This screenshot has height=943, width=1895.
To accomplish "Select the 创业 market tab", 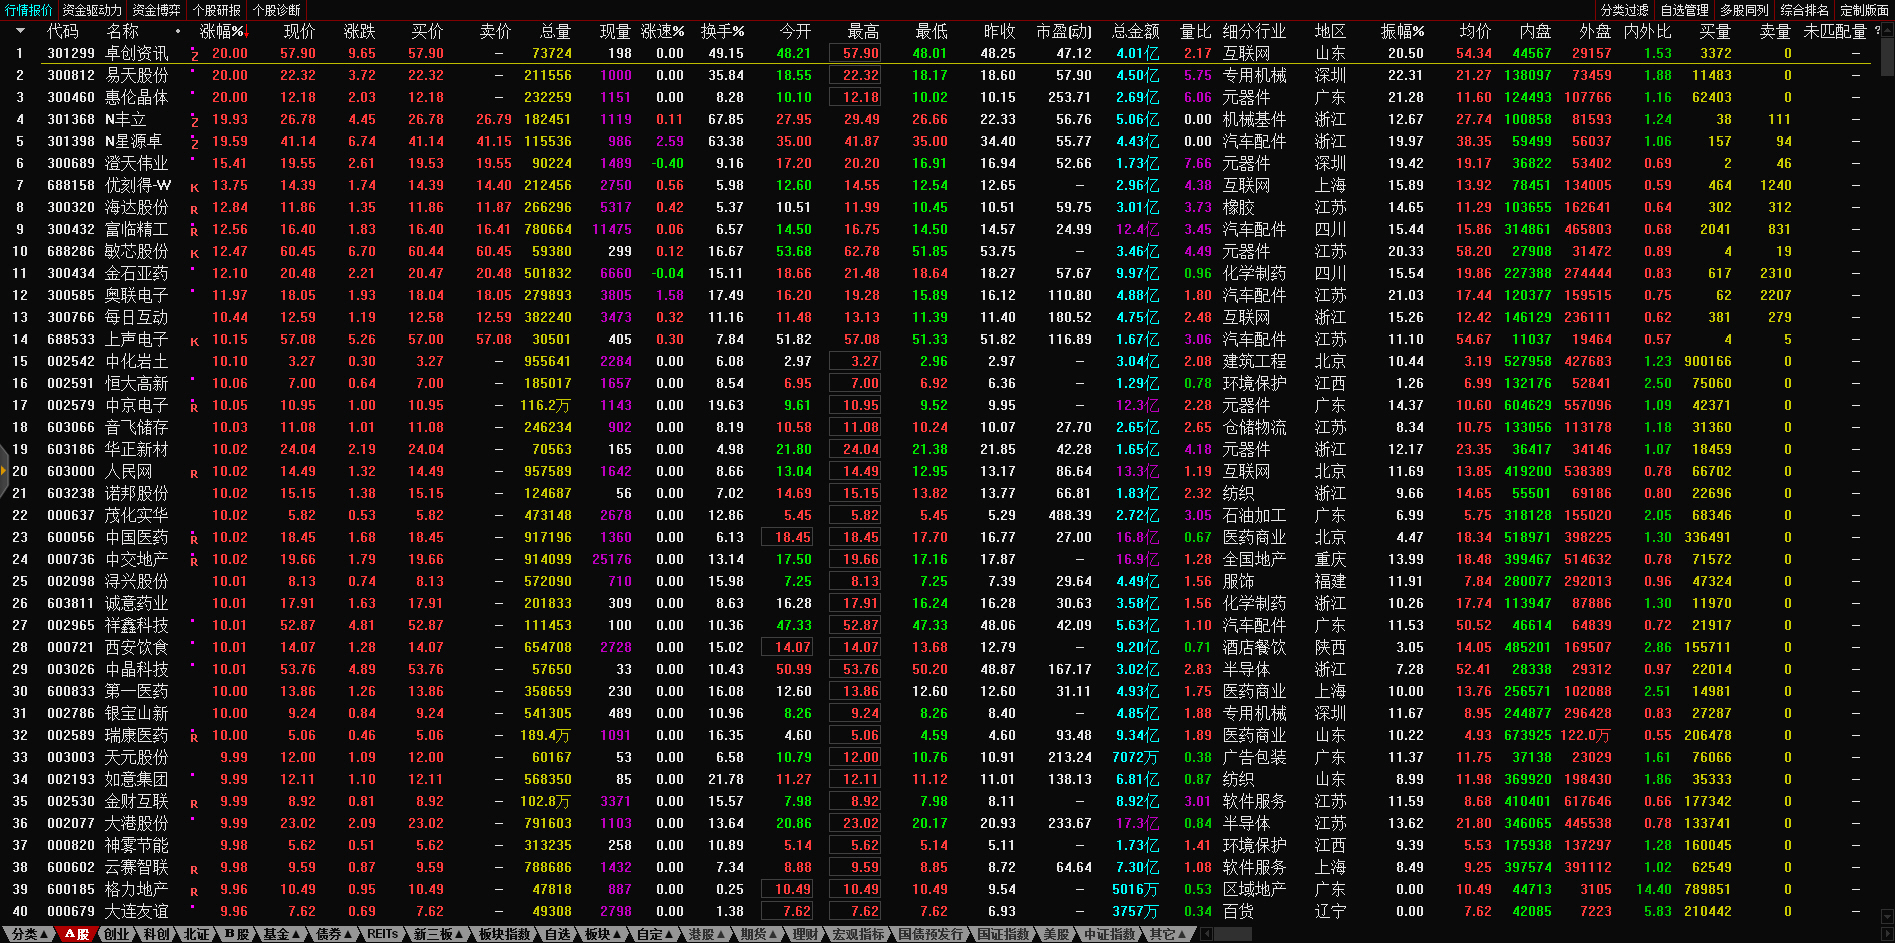I will [117, 934].
